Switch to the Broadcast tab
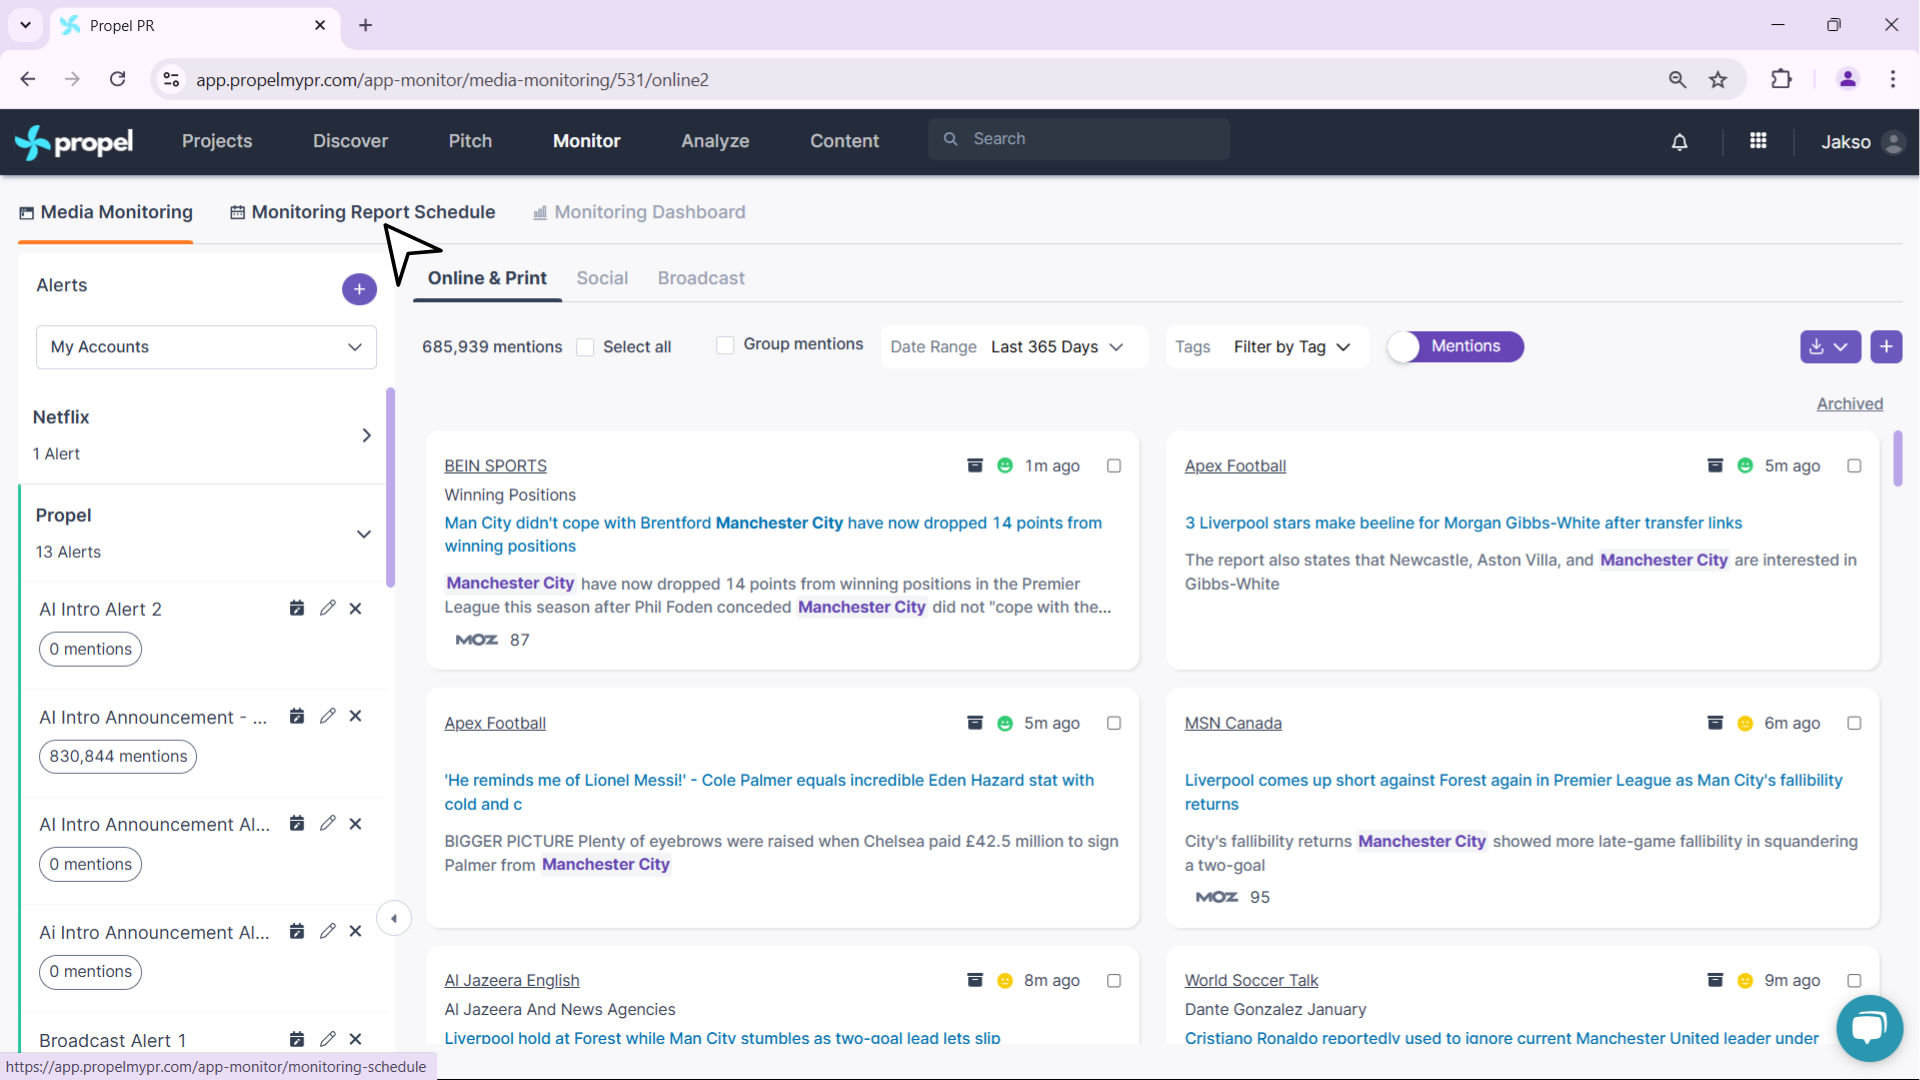The width and height of the screenshot is (1920, 1080). coord(701,278)
